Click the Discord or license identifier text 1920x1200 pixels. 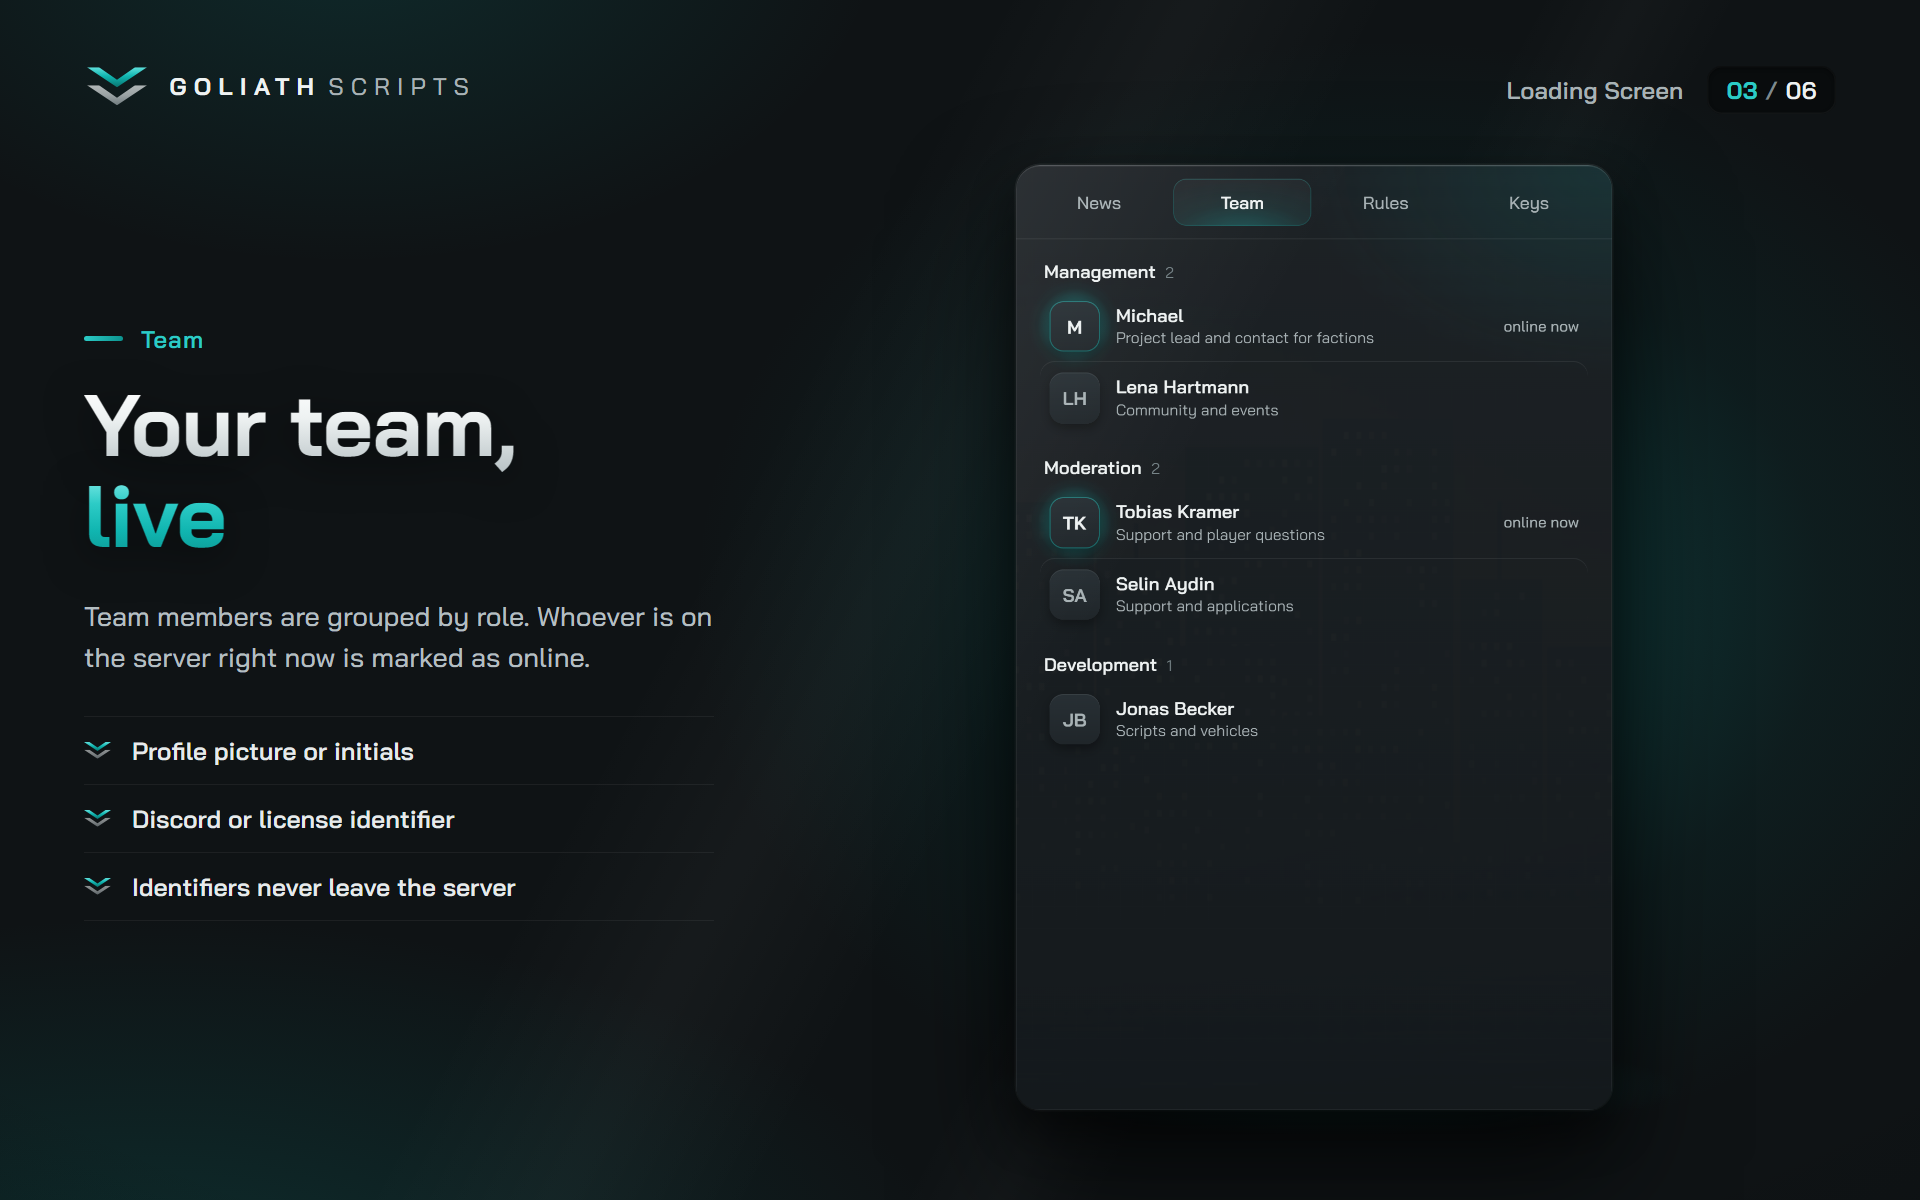[x=293, y=820]
